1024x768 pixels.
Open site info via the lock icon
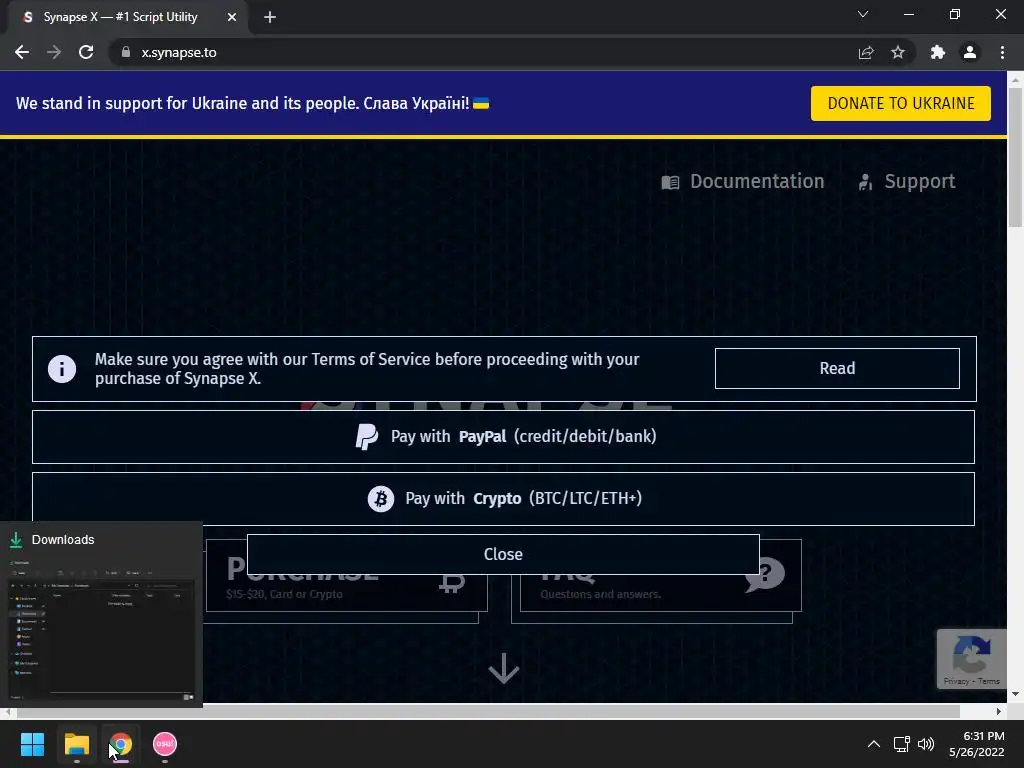tap(126, 52)
